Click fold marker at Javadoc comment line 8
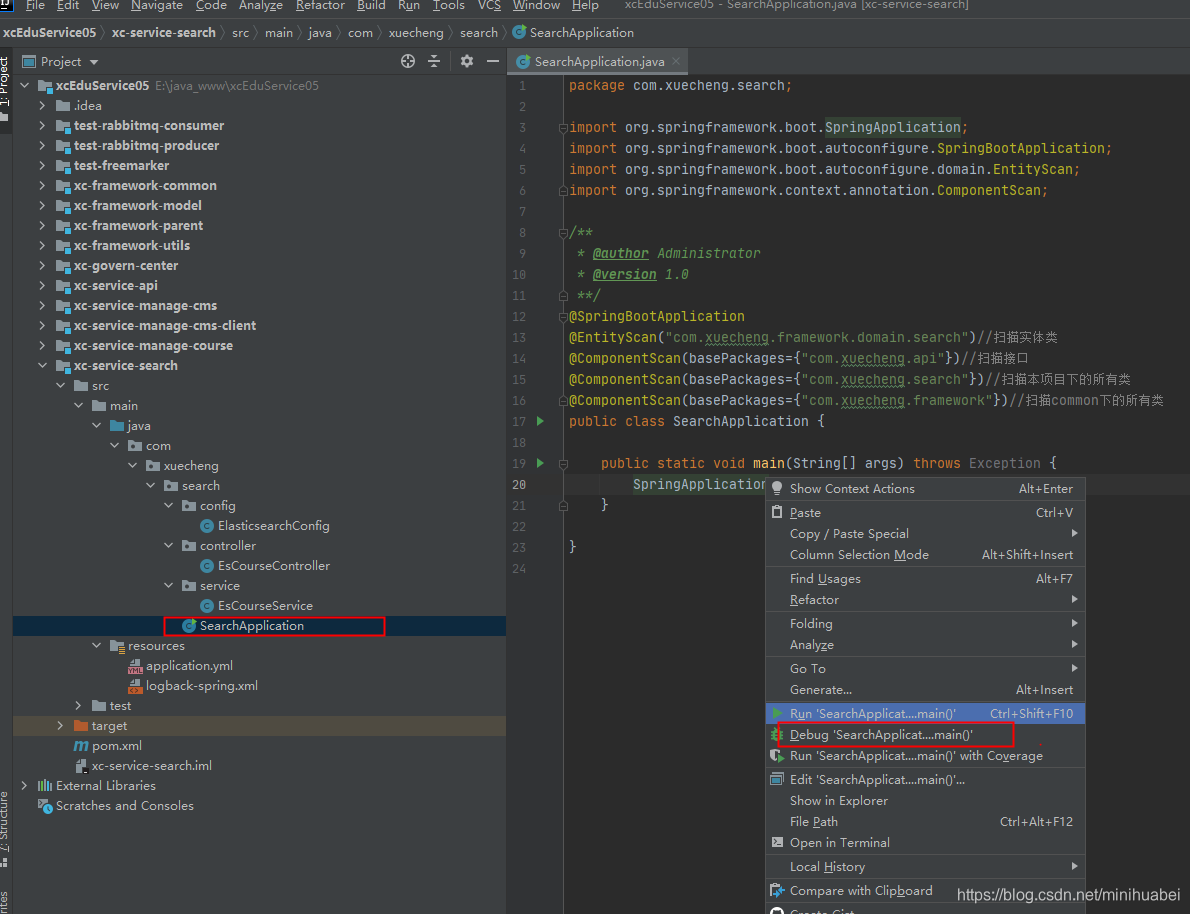Screen dimensions: 1190x914 click(563, 232)
